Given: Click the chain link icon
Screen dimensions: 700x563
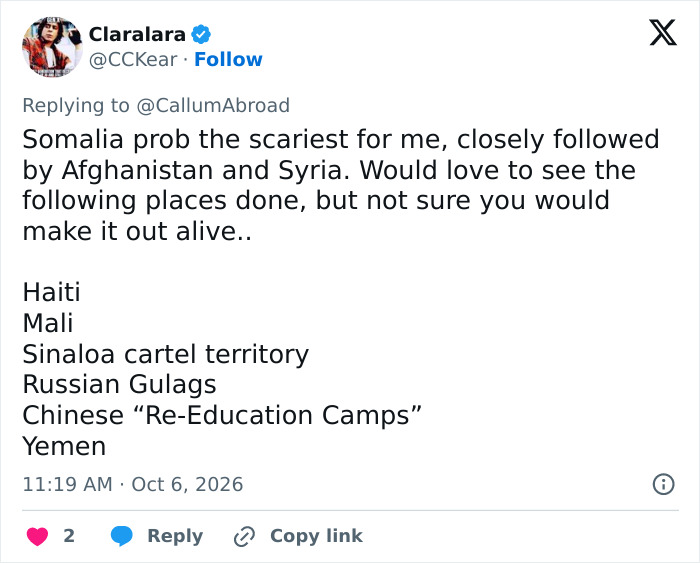Looking at the screenshot, I should (244, 536).
